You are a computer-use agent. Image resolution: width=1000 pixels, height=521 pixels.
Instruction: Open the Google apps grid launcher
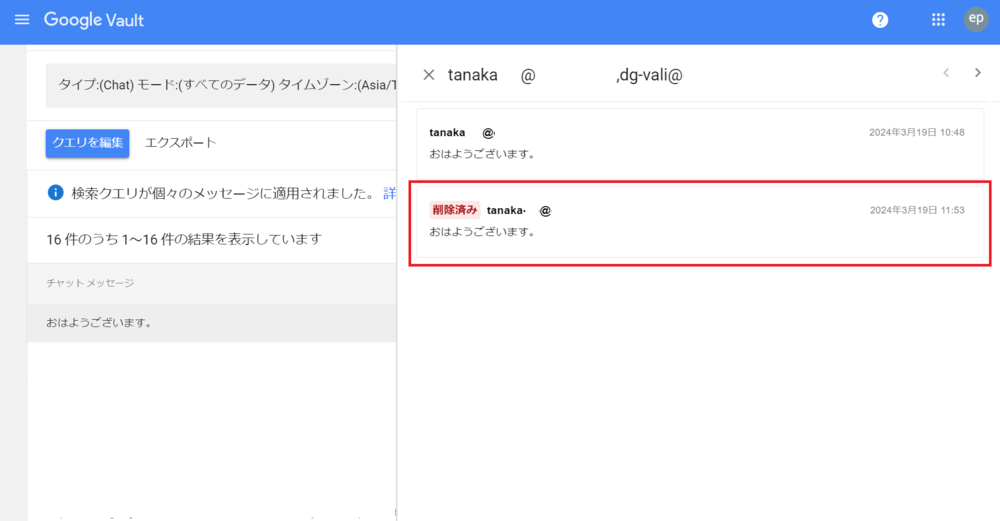(x=938, y=20)
